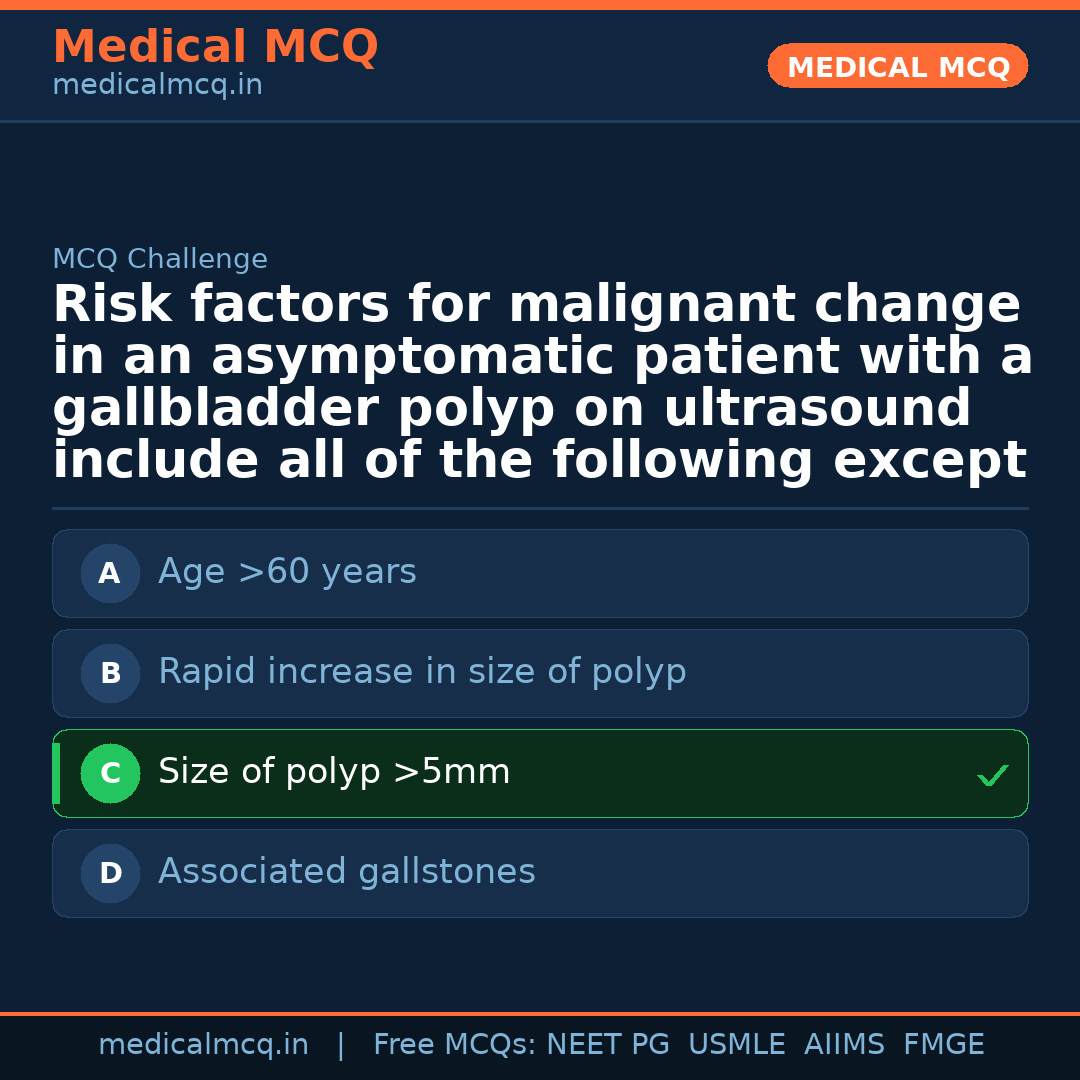Click the divider line below the question
The height and width of the screenshot is (1080, 1080).
pos(540,508)
